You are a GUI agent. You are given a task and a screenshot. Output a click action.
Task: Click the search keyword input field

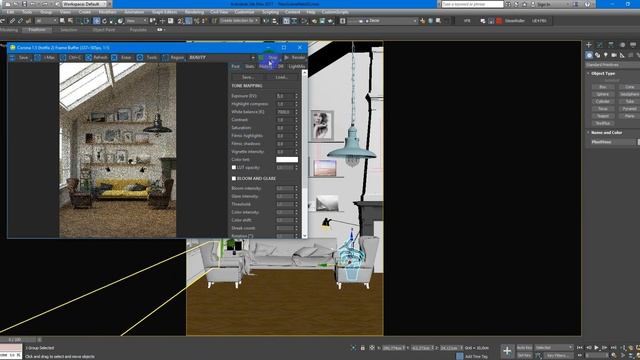(472, 4)
